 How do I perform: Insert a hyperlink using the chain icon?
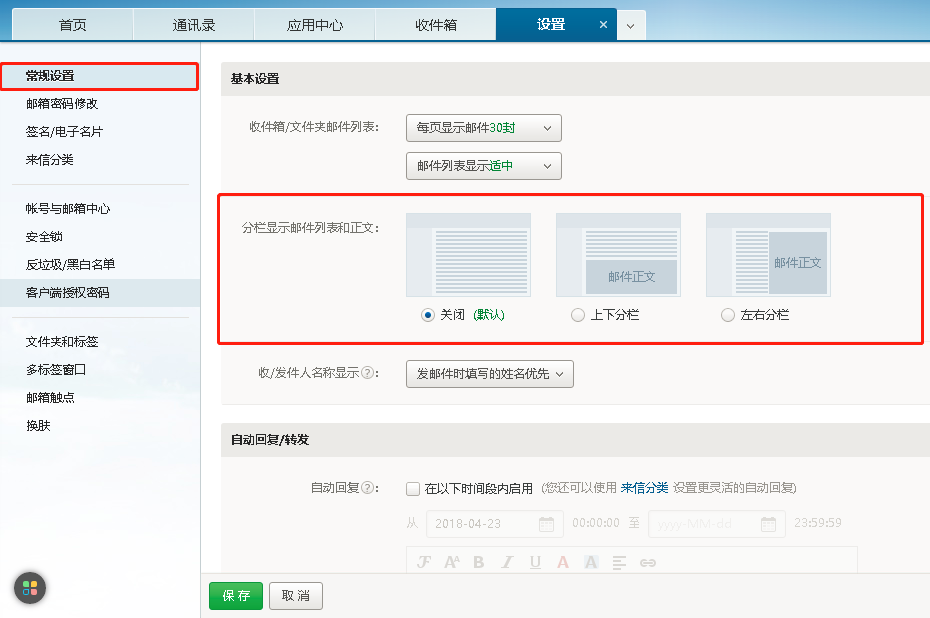pyautogui.click(x=649, y=562)
